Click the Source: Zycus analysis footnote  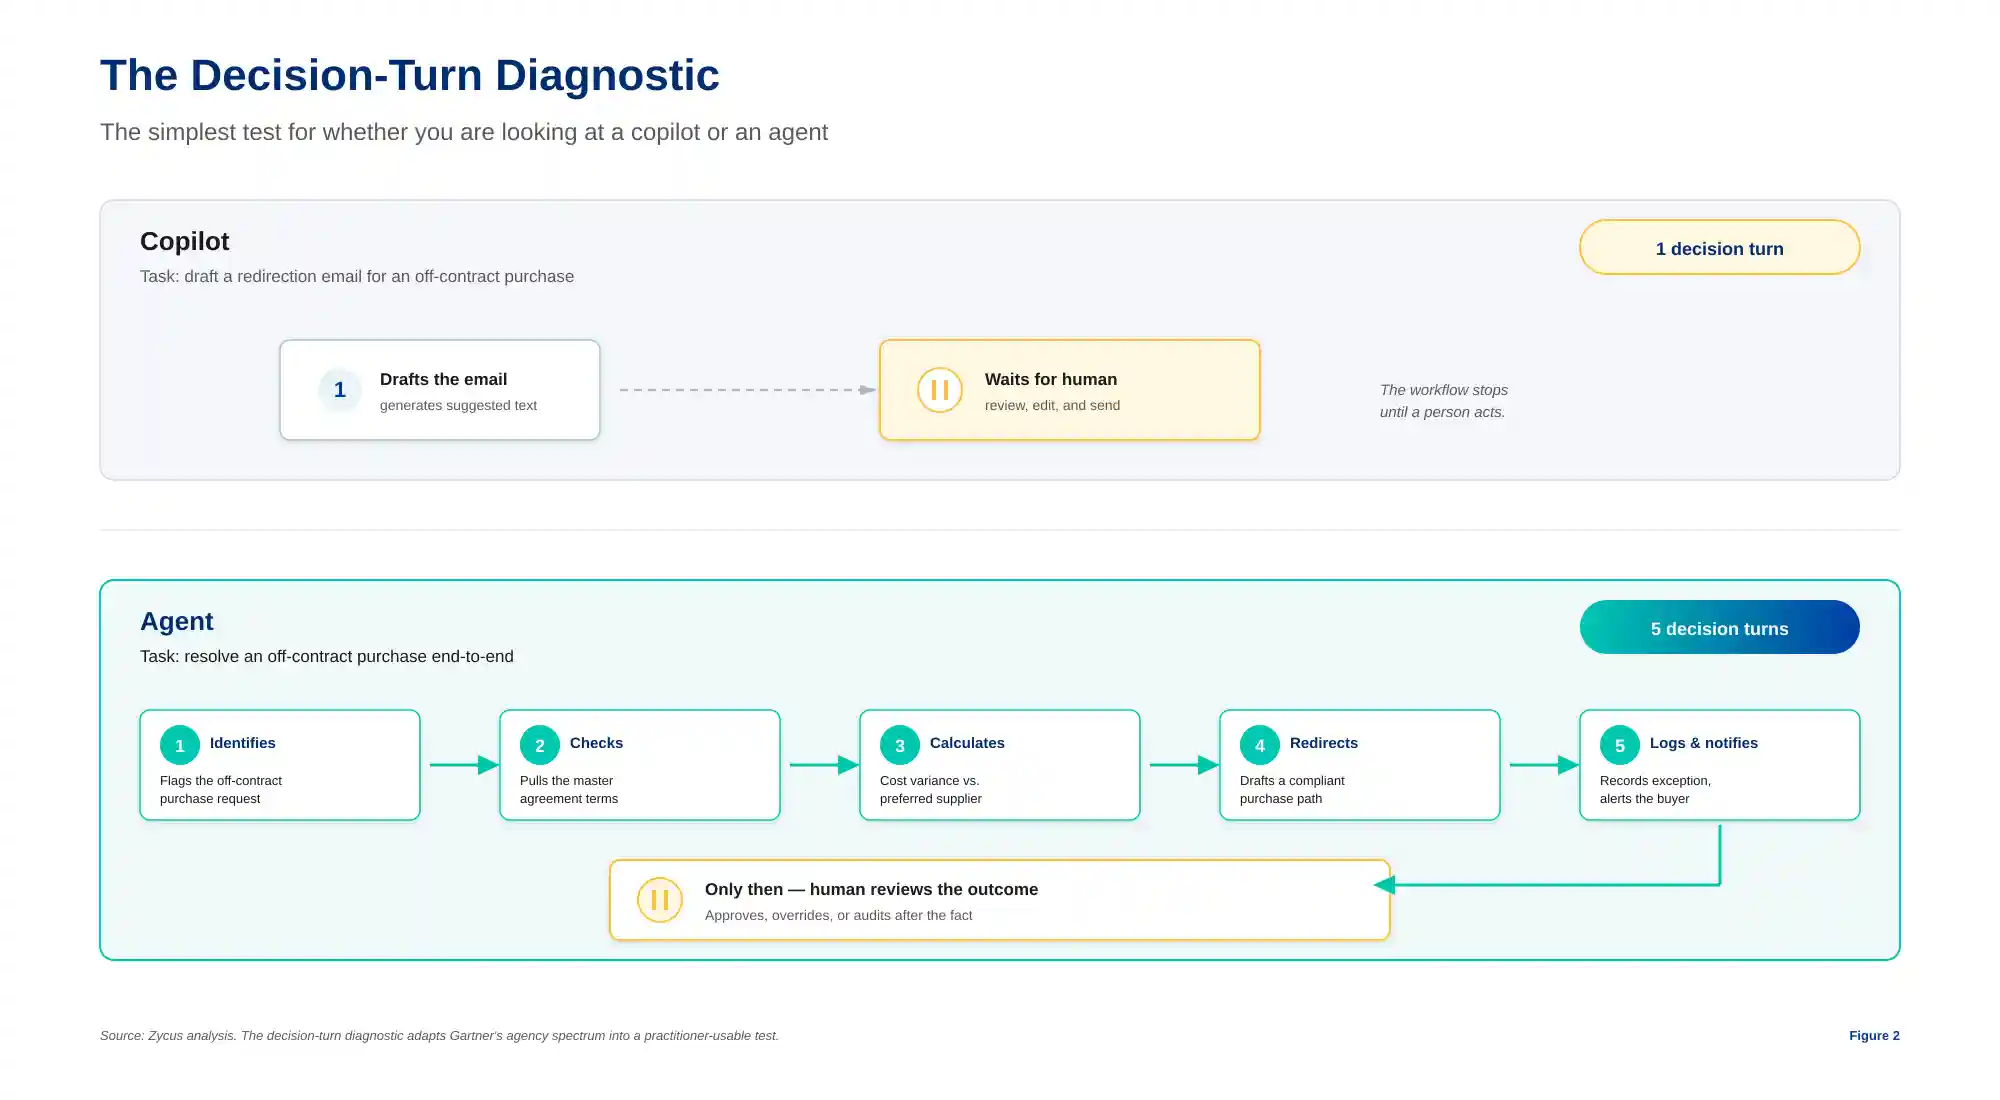(439, 1035)
